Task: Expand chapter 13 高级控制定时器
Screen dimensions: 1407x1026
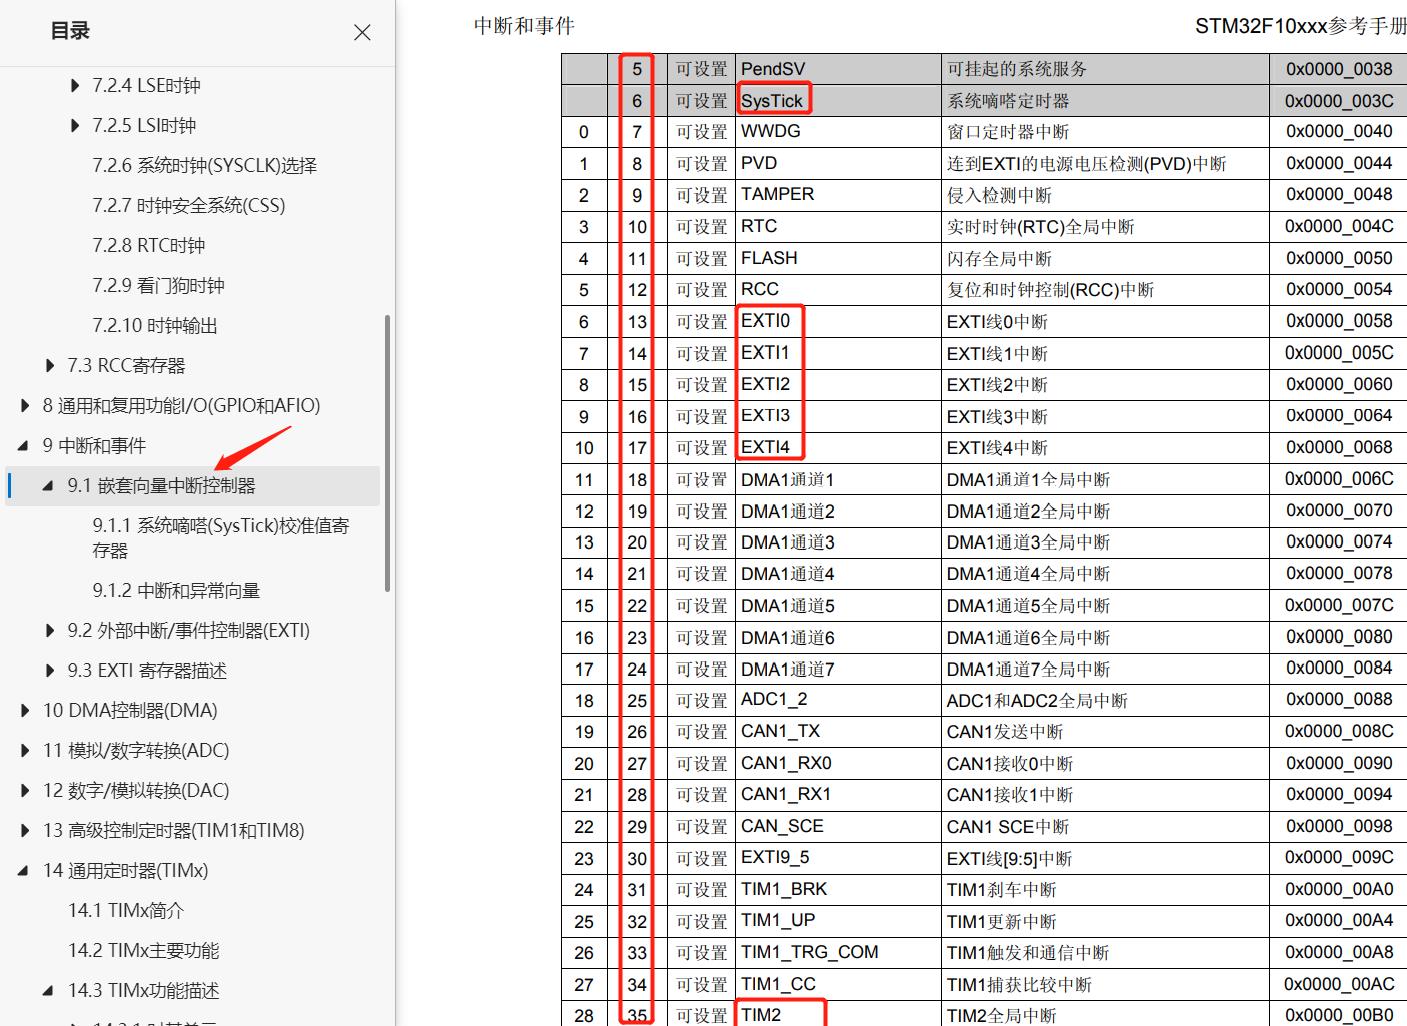Action: pyautogui.click(x=25, y=831)
